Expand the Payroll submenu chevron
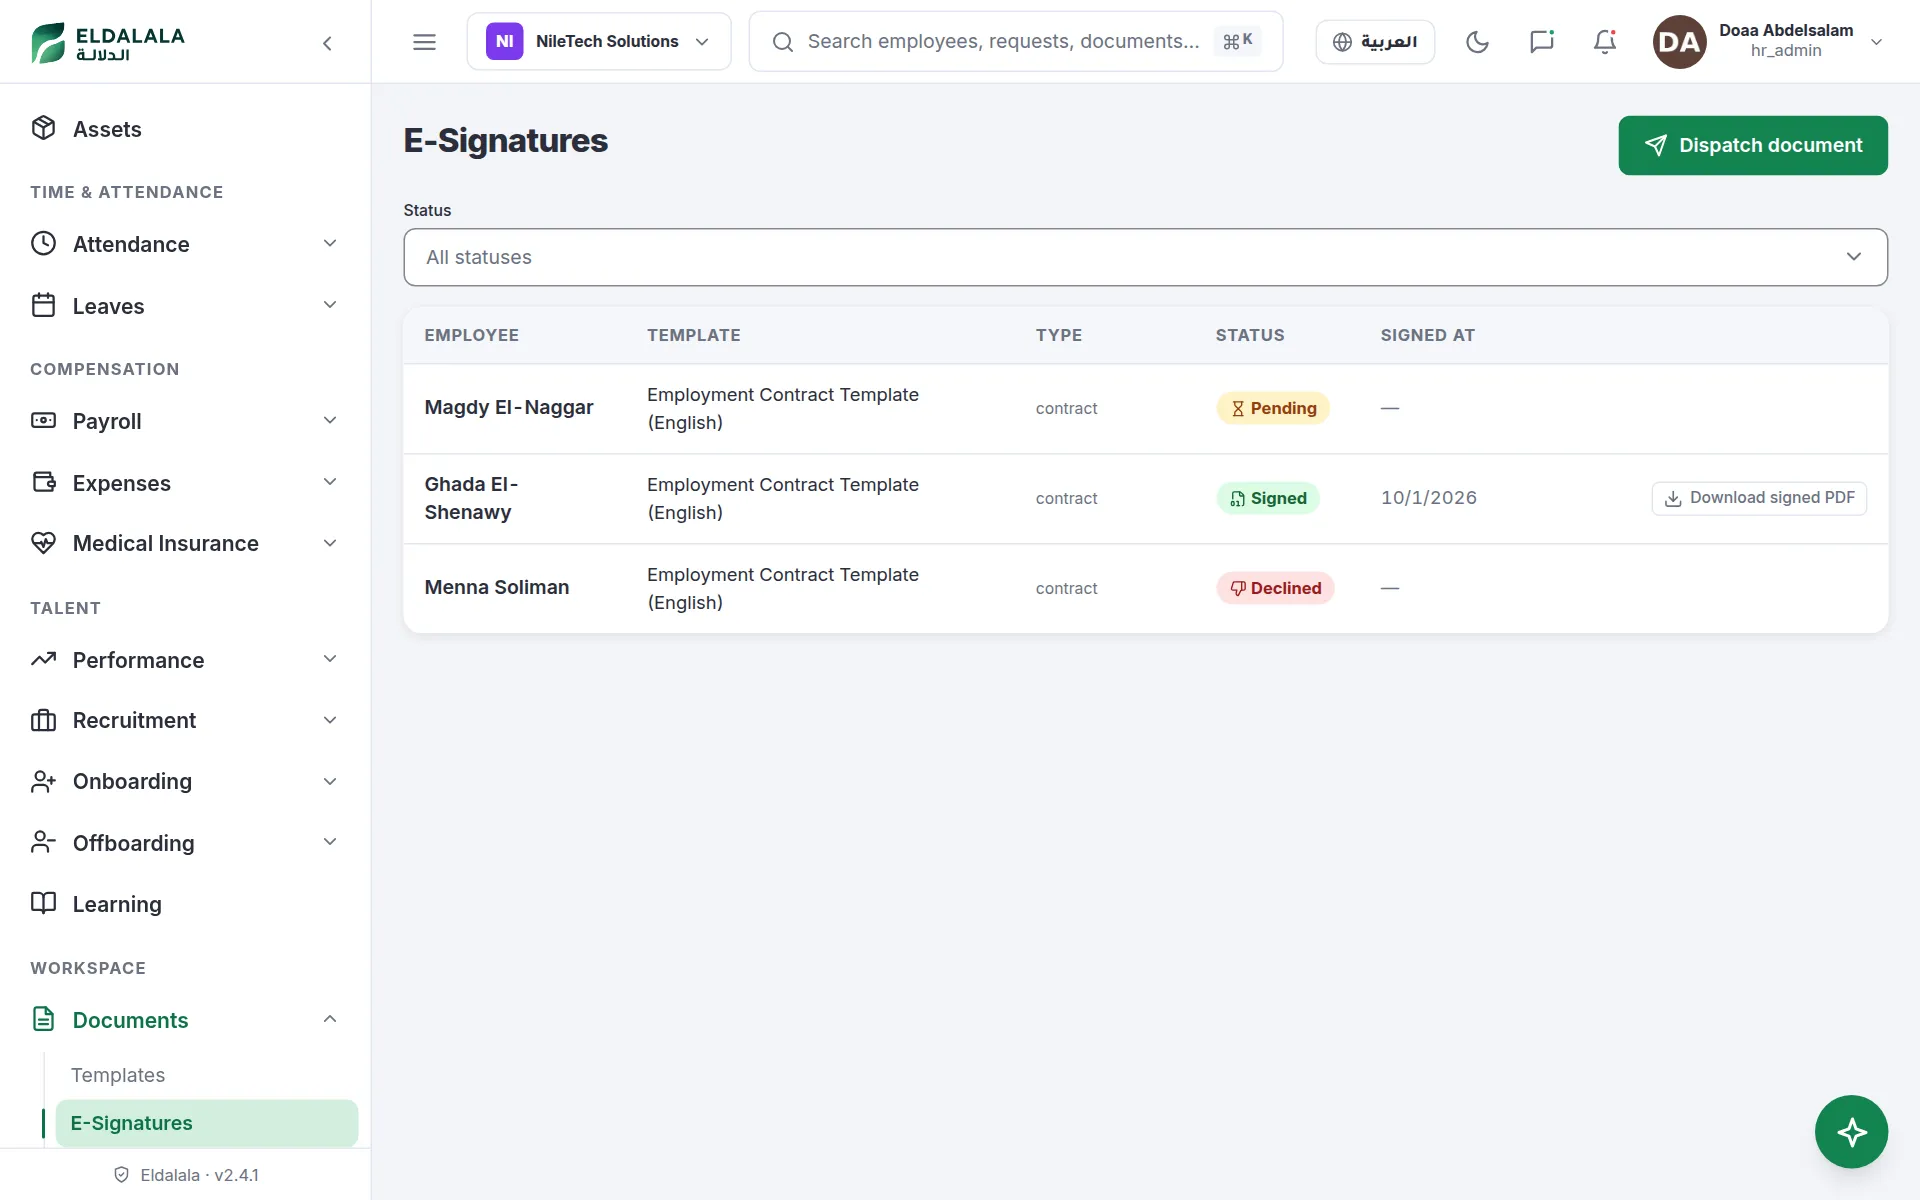 (330, 421)
